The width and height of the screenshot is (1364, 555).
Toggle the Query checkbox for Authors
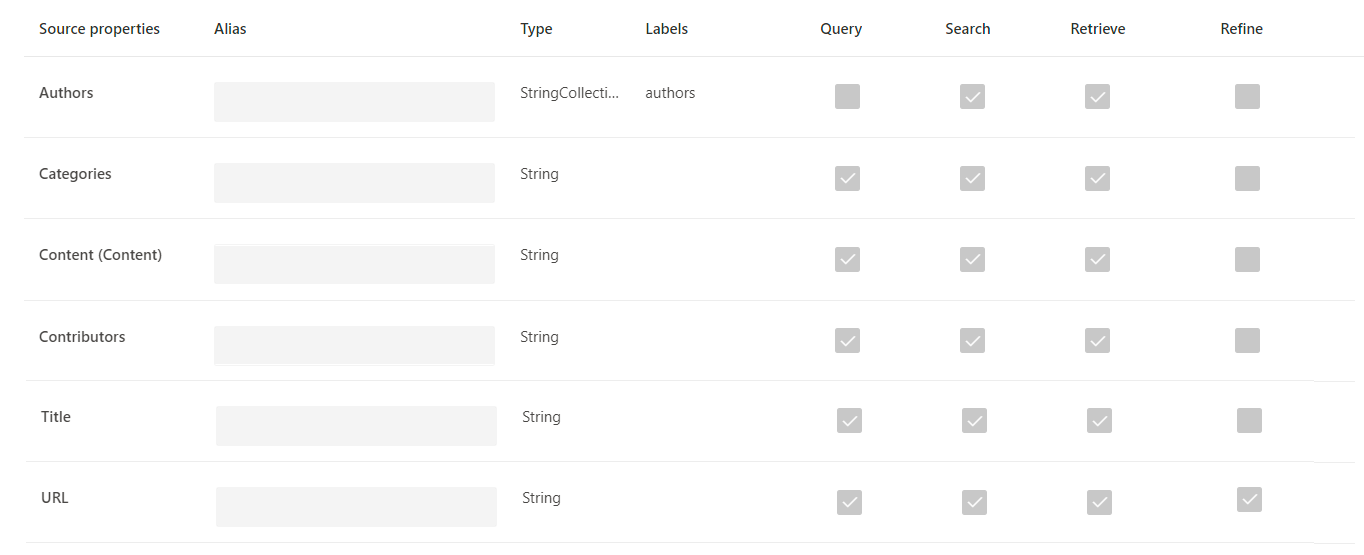(x=847, y=96)
